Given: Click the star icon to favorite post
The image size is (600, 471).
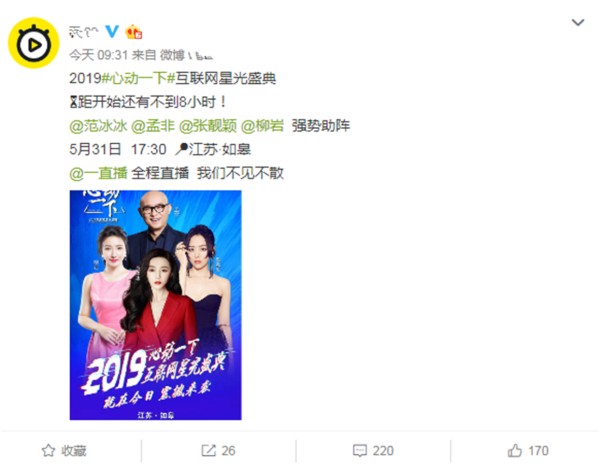Looking at the screenshot, I should tap(48, 450).
